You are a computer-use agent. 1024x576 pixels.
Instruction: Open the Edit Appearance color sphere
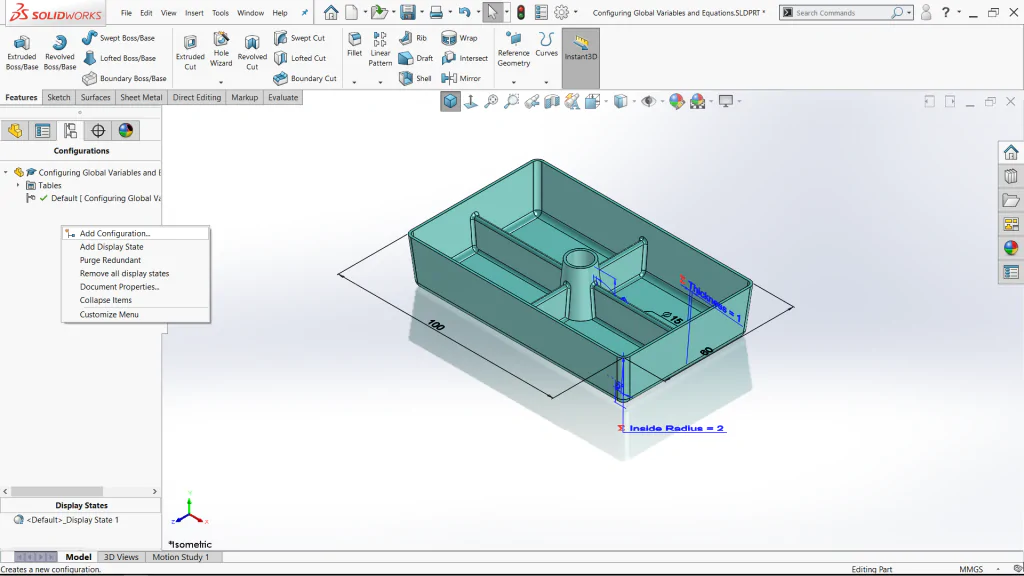tap(676, 101)
